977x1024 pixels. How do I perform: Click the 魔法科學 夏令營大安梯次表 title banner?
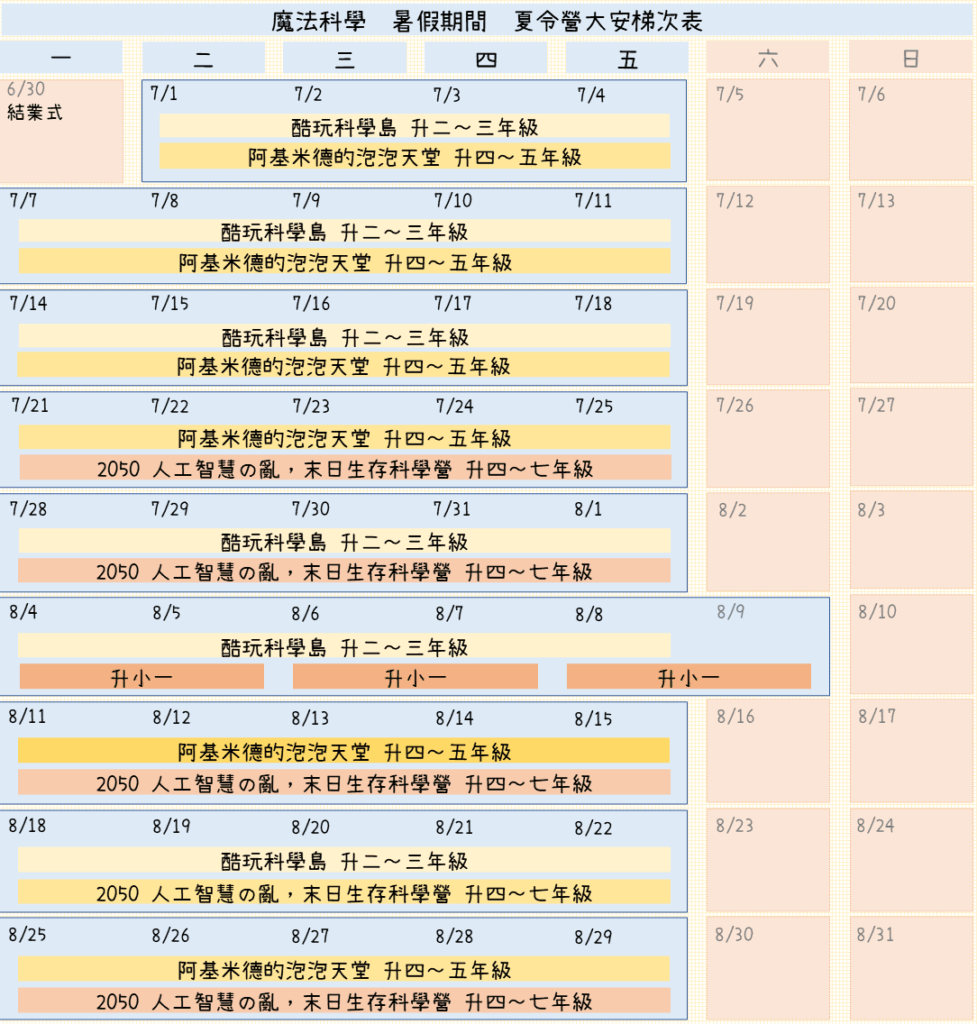(x=487, y=21)
